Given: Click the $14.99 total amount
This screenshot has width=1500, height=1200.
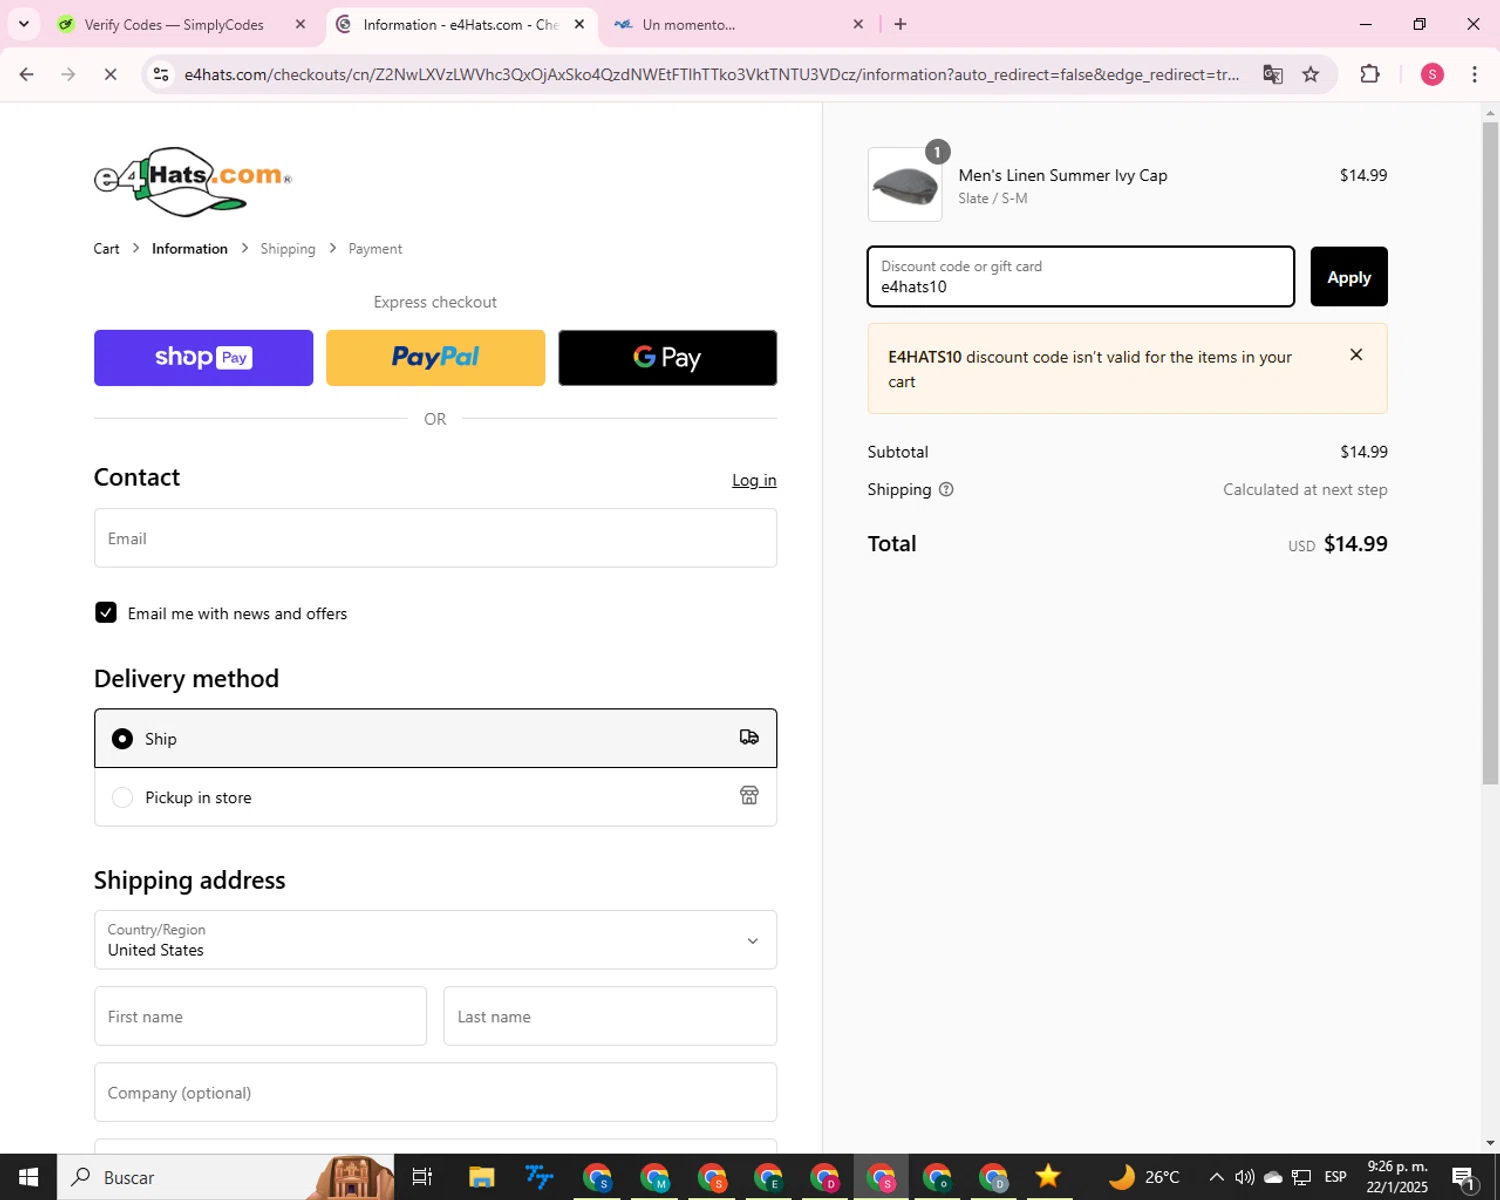Looking at the screenshot, I should pyautogui.click(x=1355, y=544).
